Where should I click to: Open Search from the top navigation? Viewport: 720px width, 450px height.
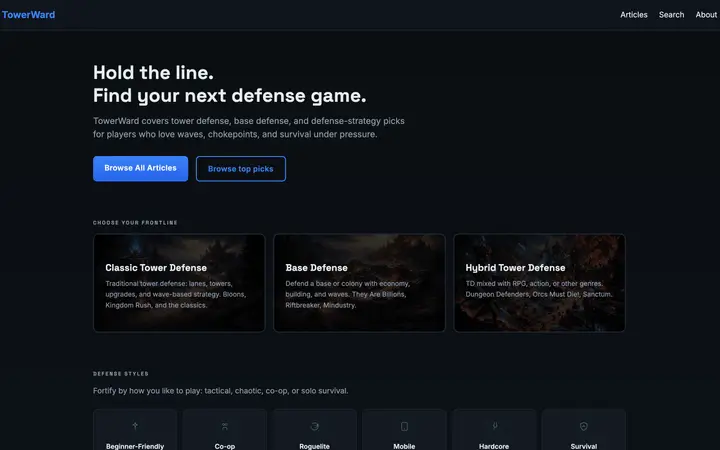point(671,15)
